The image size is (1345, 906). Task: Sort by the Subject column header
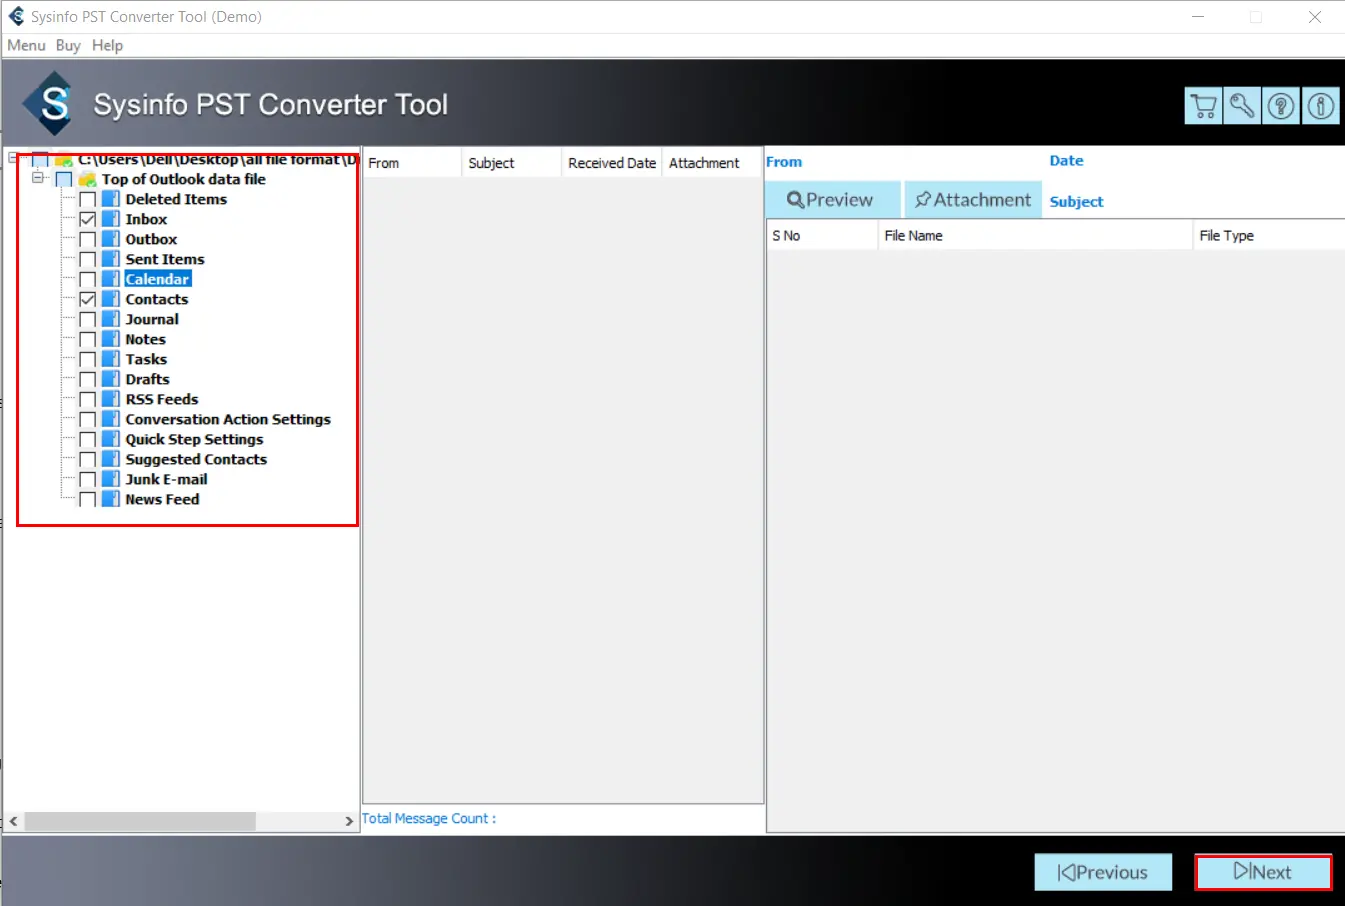click(512, 163)
